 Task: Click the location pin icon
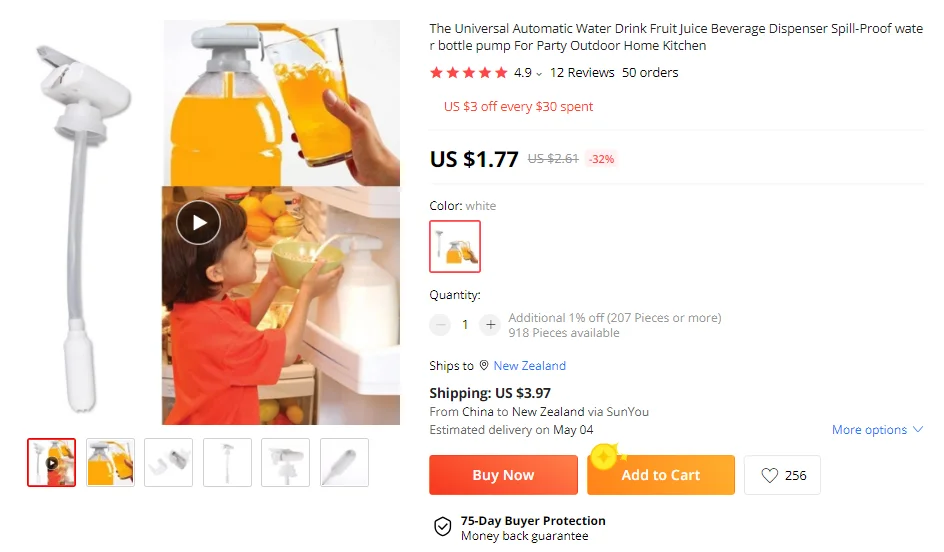tap(484, 366)
